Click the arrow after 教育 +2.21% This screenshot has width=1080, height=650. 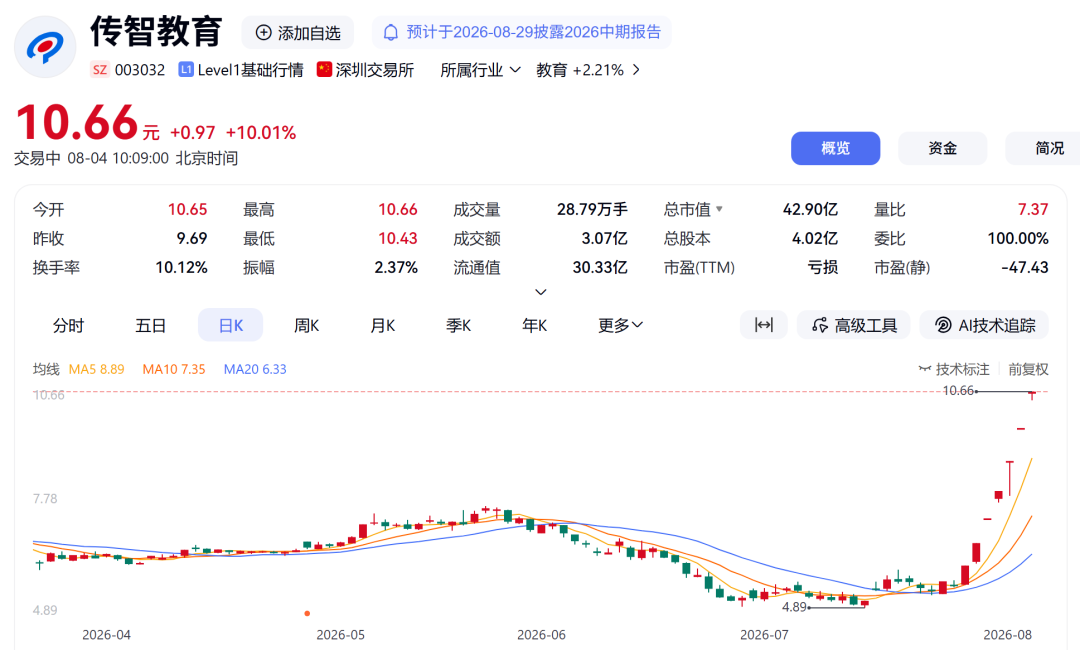point(636,70)
